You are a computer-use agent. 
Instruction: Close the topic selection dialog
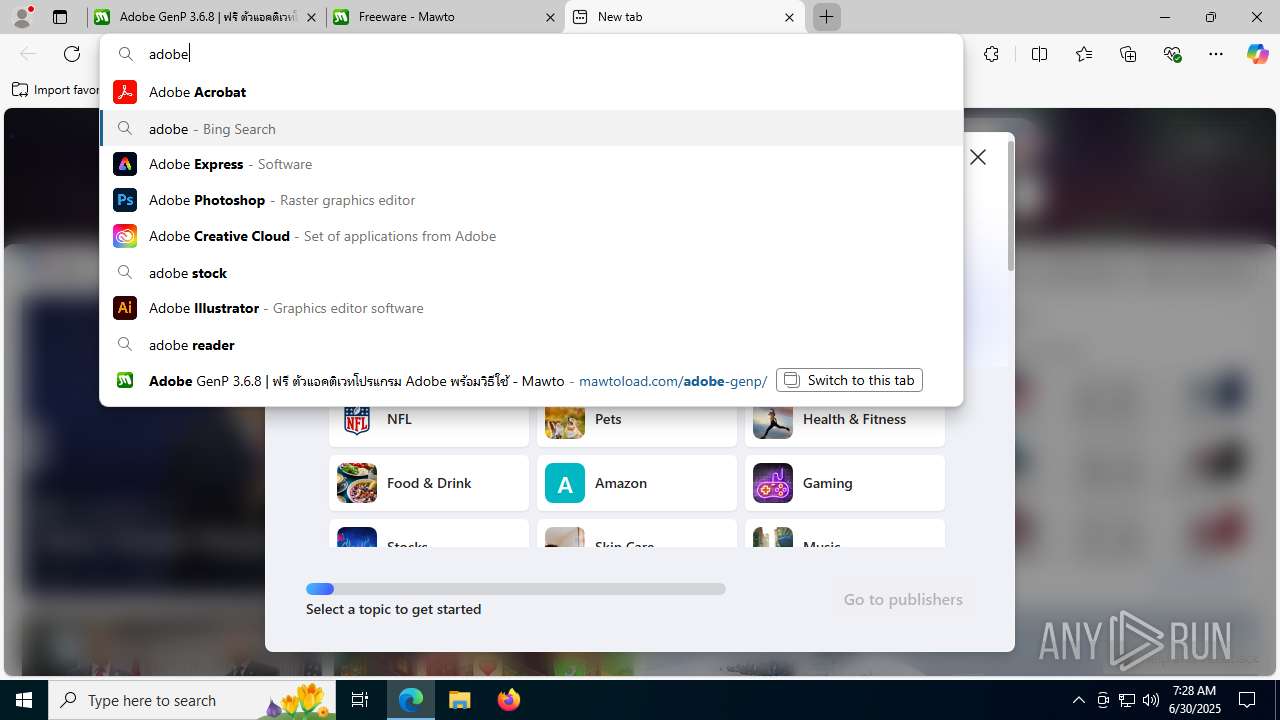click(x=978, y=157)
